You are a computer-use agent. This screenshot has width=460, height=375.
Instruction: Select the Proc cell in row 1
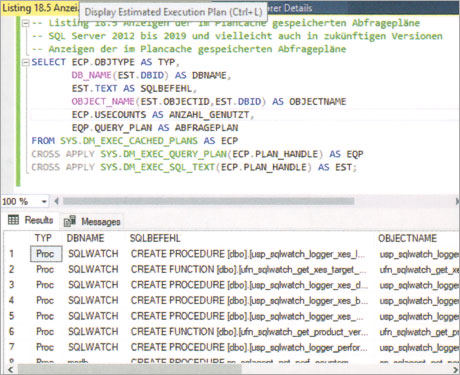pos(46,254)
